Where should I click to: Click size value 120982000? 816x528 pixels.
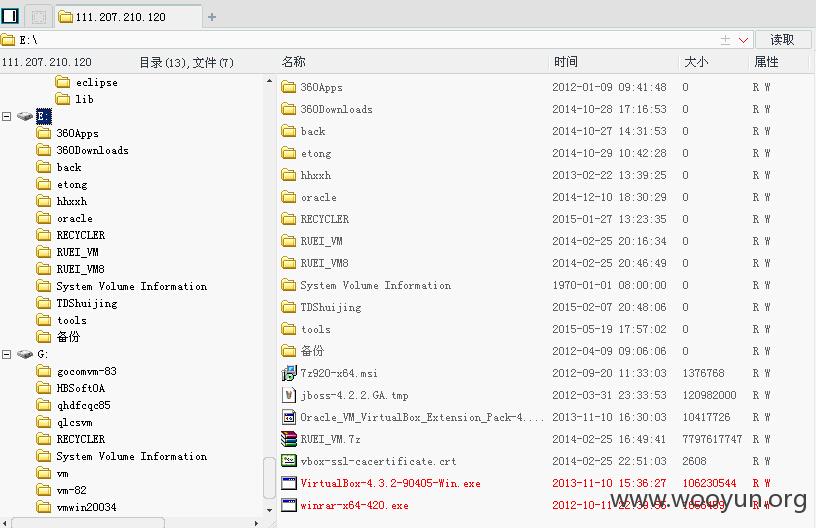pyautogui.click(x=709, y=395)
